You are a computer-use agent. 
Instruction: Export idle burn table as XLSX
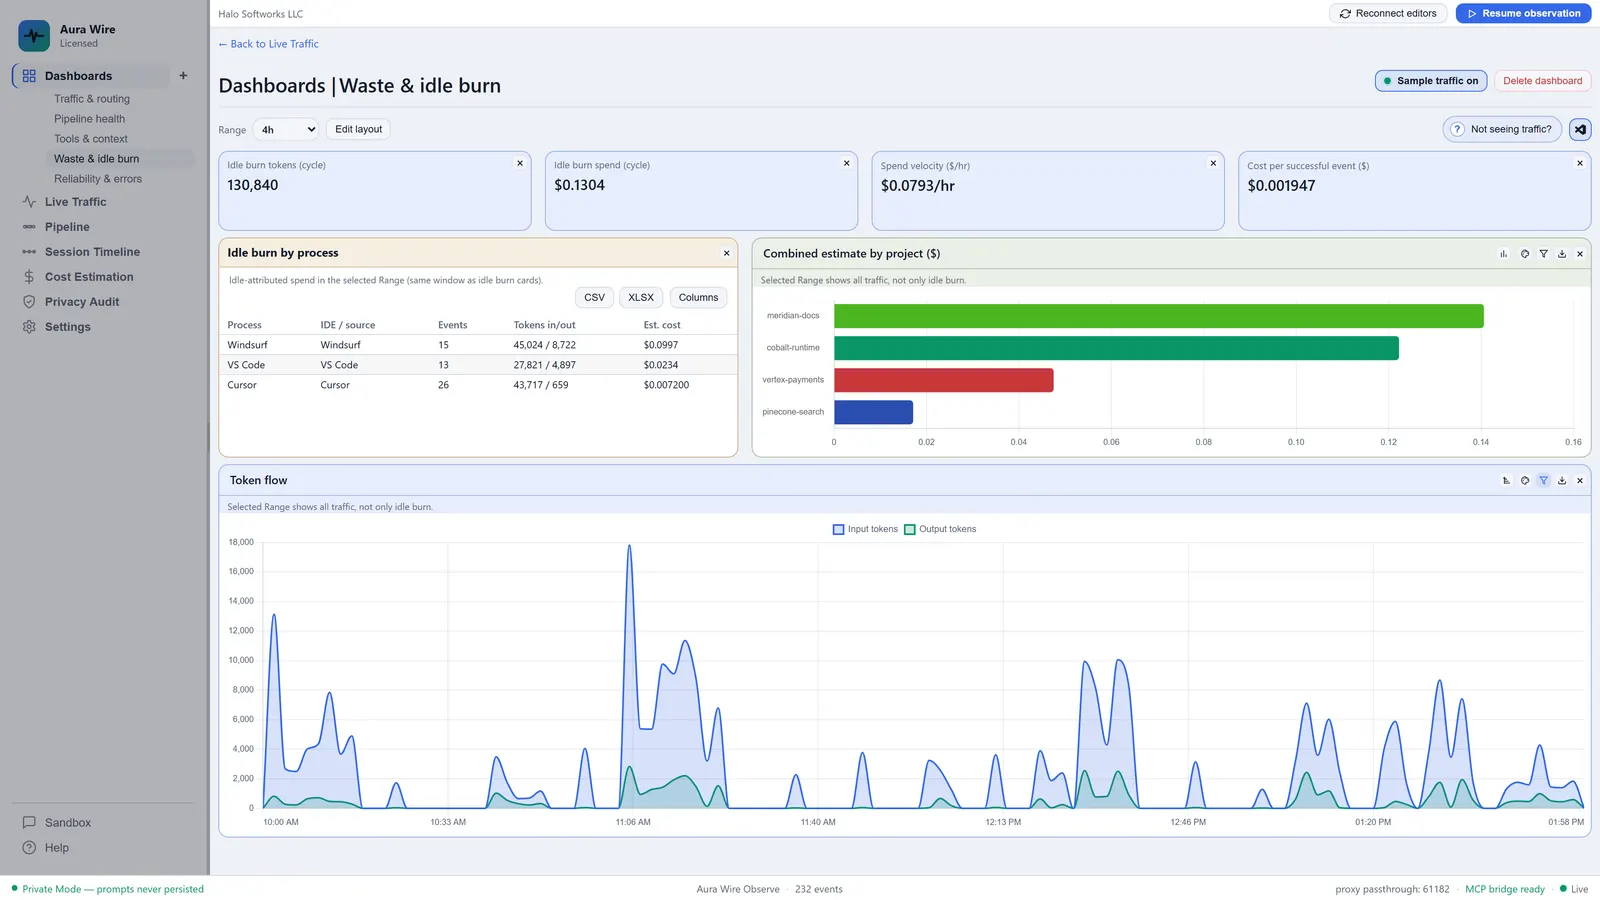point(641,298)
